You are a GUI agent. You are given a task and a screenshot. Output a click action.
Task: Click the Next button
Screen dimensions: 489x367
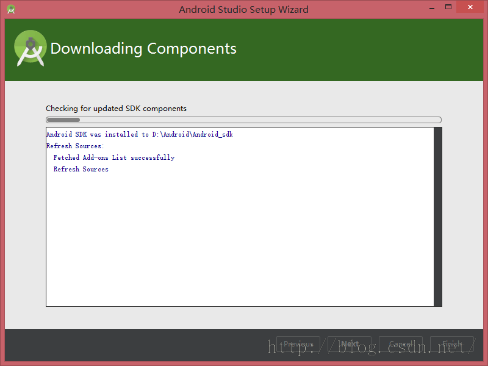point(349,345)
